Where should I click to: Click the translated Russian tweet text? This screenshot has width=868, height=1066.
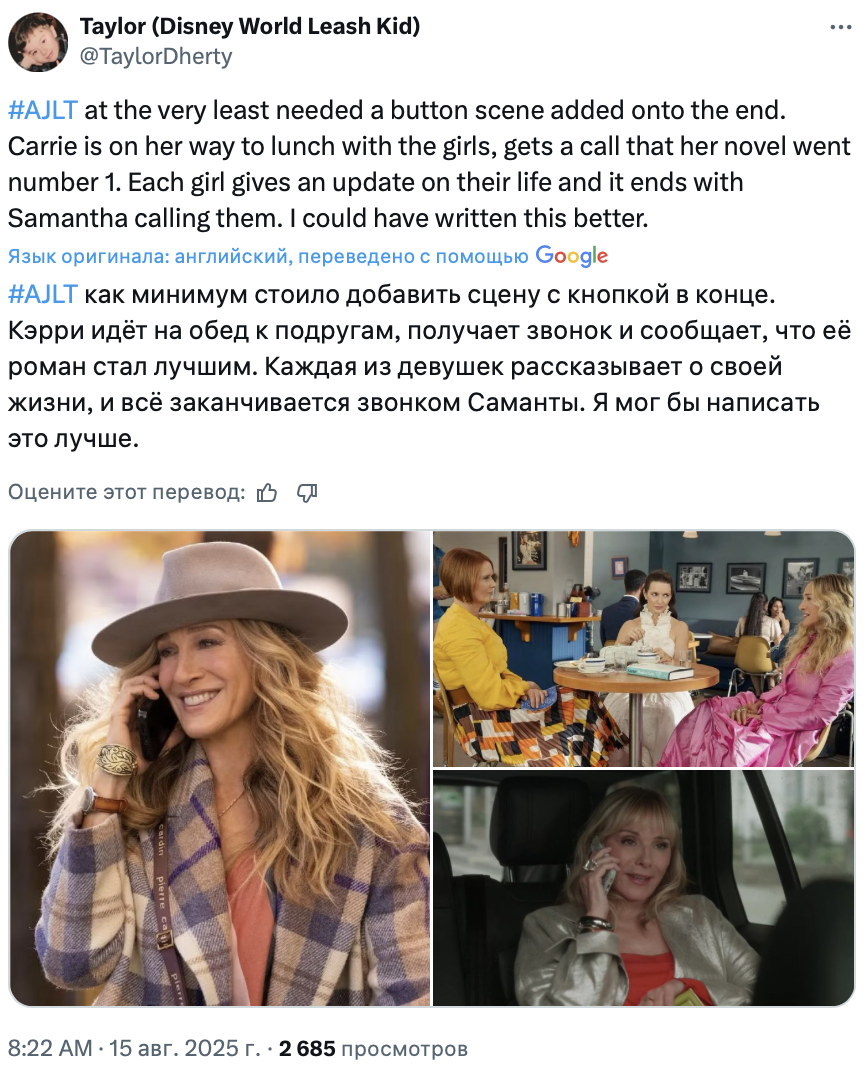point(430,366)
